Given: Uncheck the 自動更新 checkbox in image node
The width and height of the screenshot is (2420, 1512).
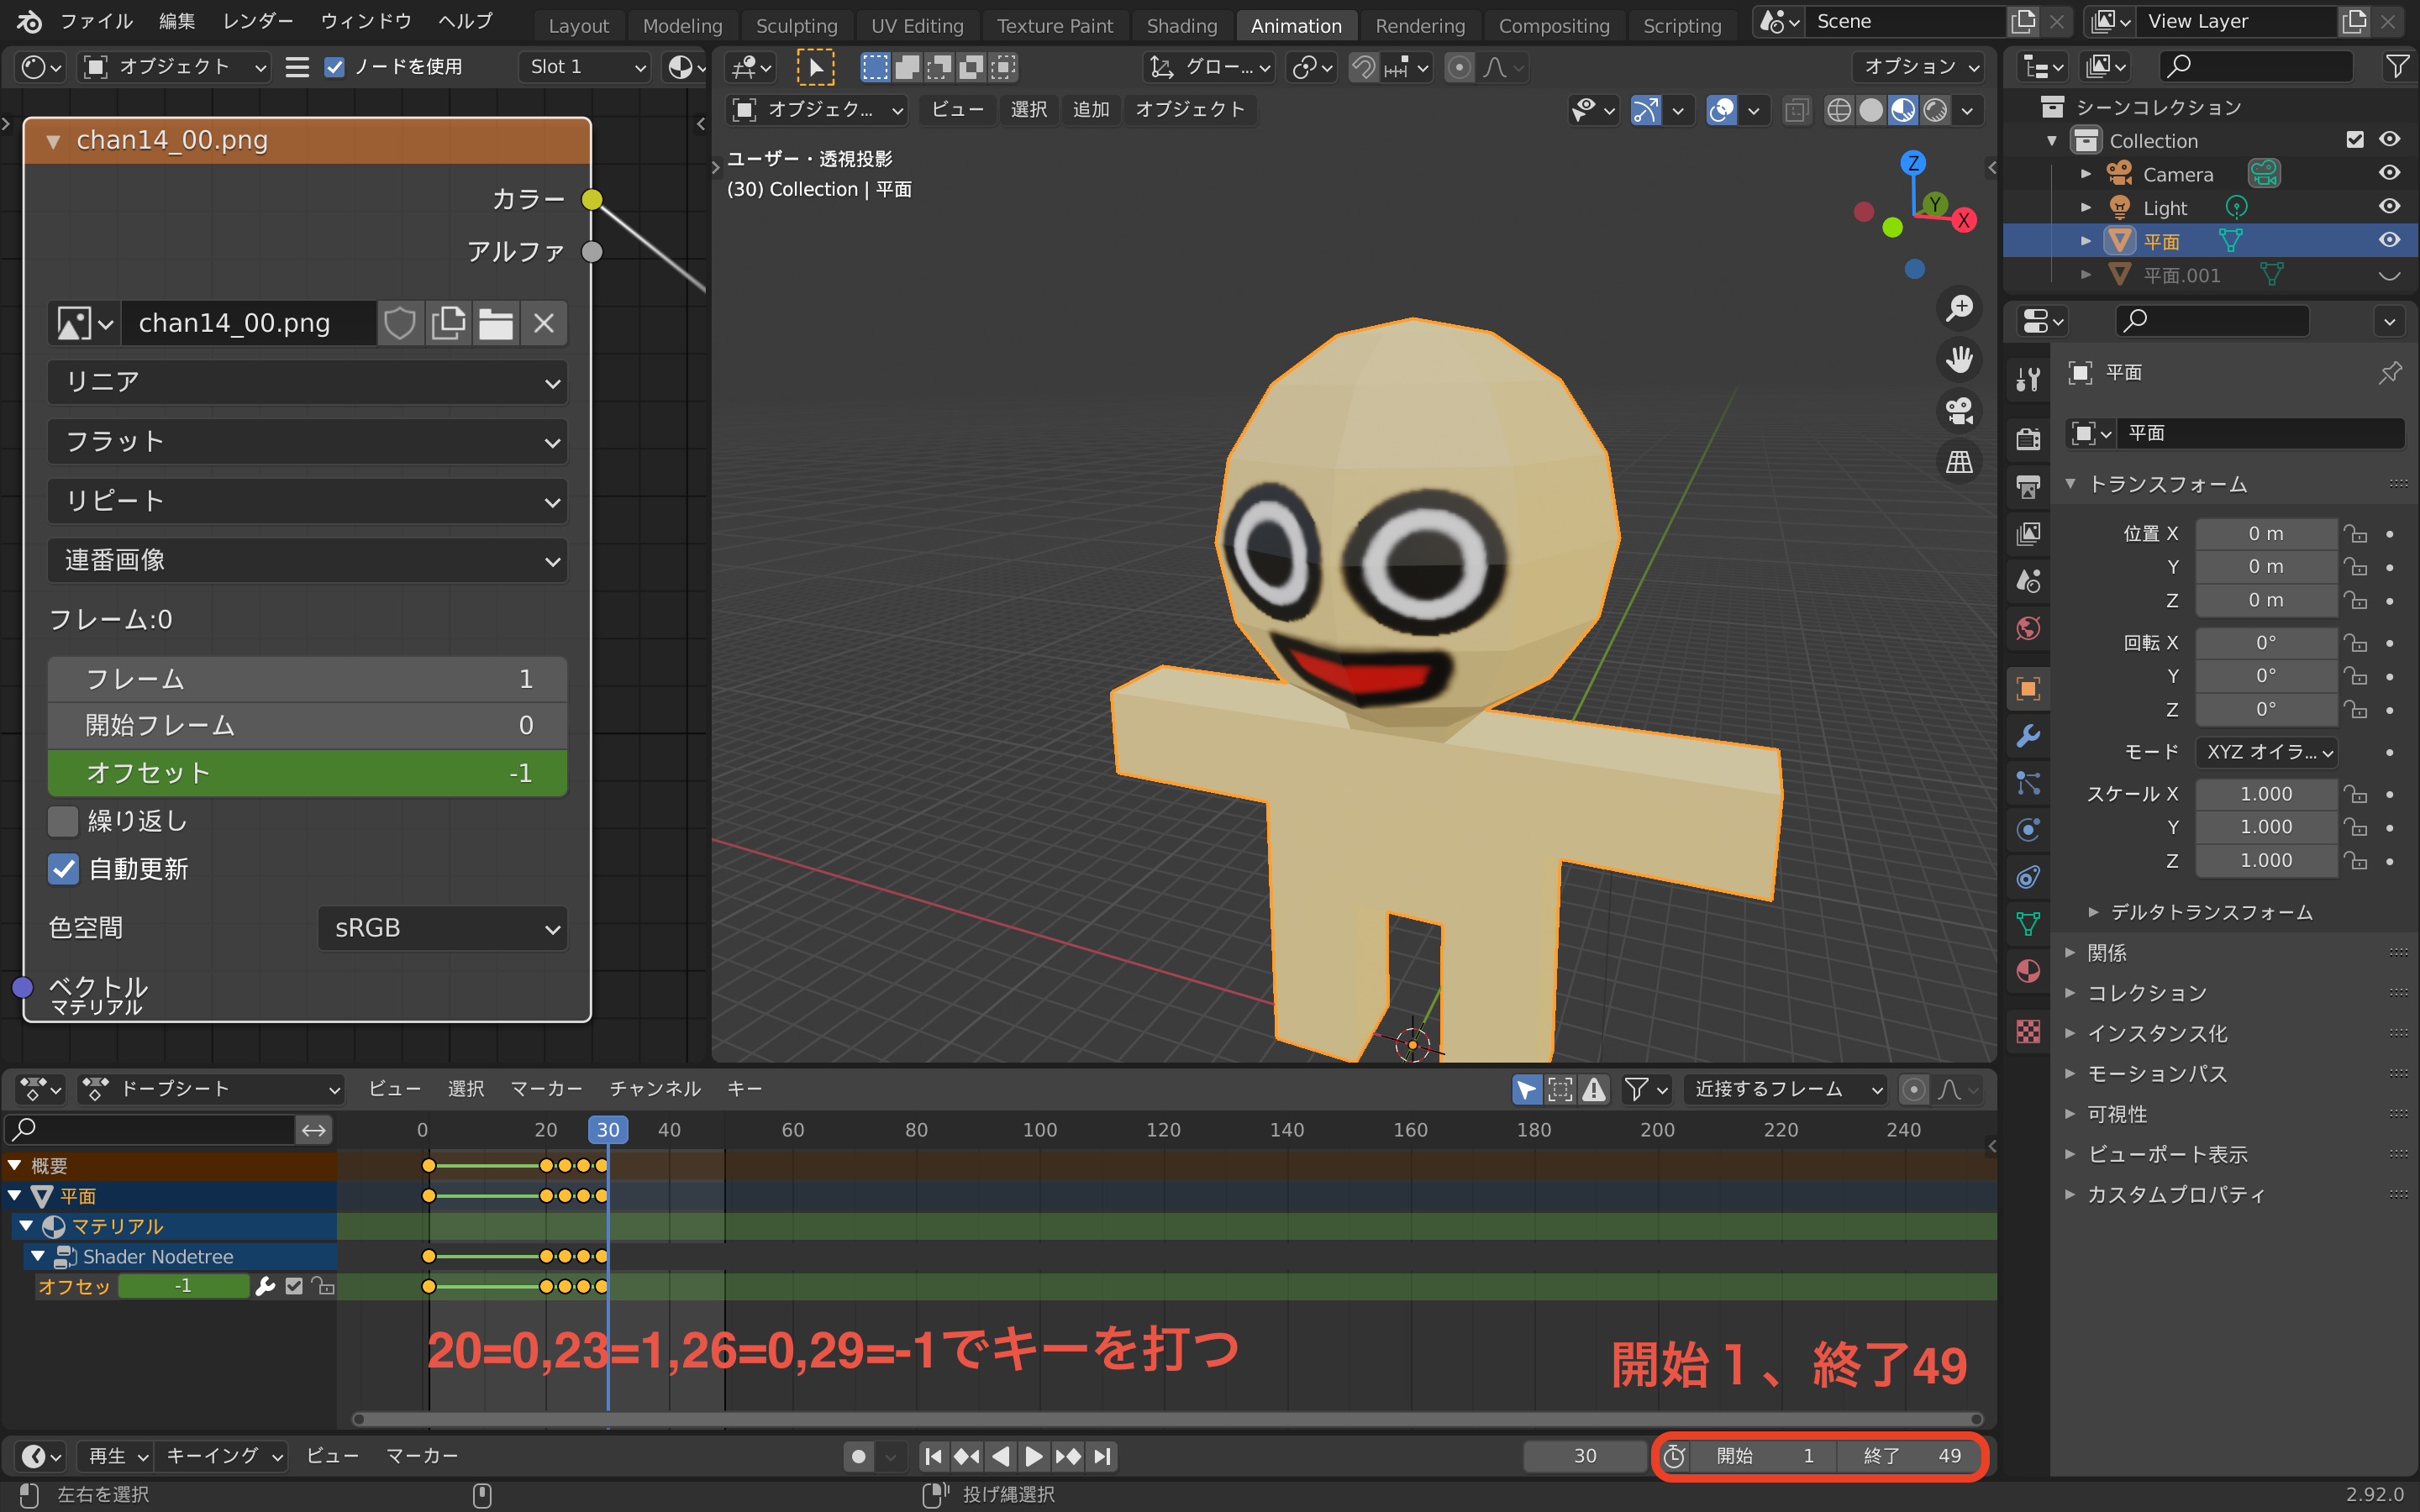Looking at the screenshot, I should [63, 869].
